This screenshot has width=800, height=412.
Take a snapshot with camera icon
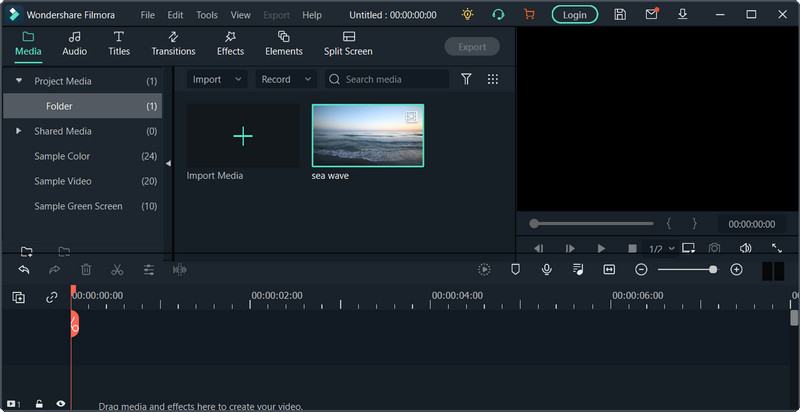pyautogui.click(x=714, y=248)
